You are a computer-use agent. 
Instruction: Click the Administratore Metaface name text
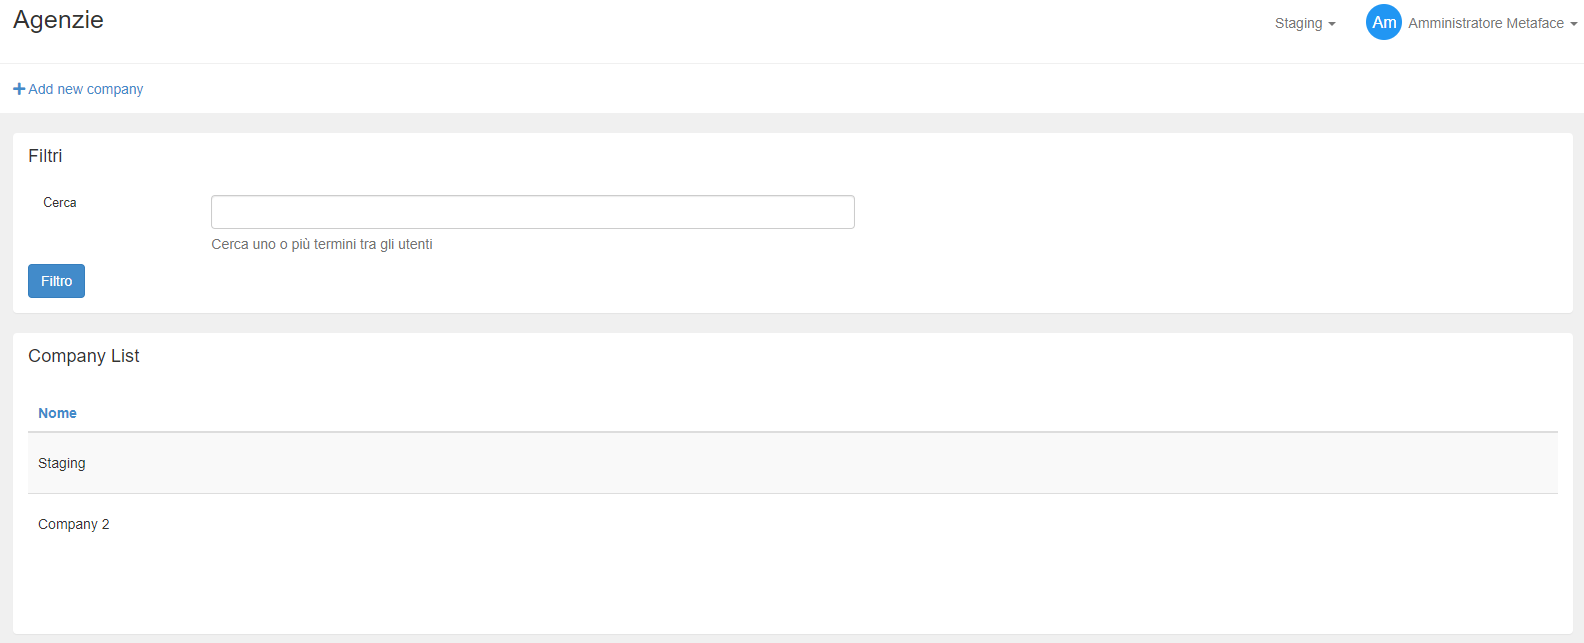tap(1483, 23)
